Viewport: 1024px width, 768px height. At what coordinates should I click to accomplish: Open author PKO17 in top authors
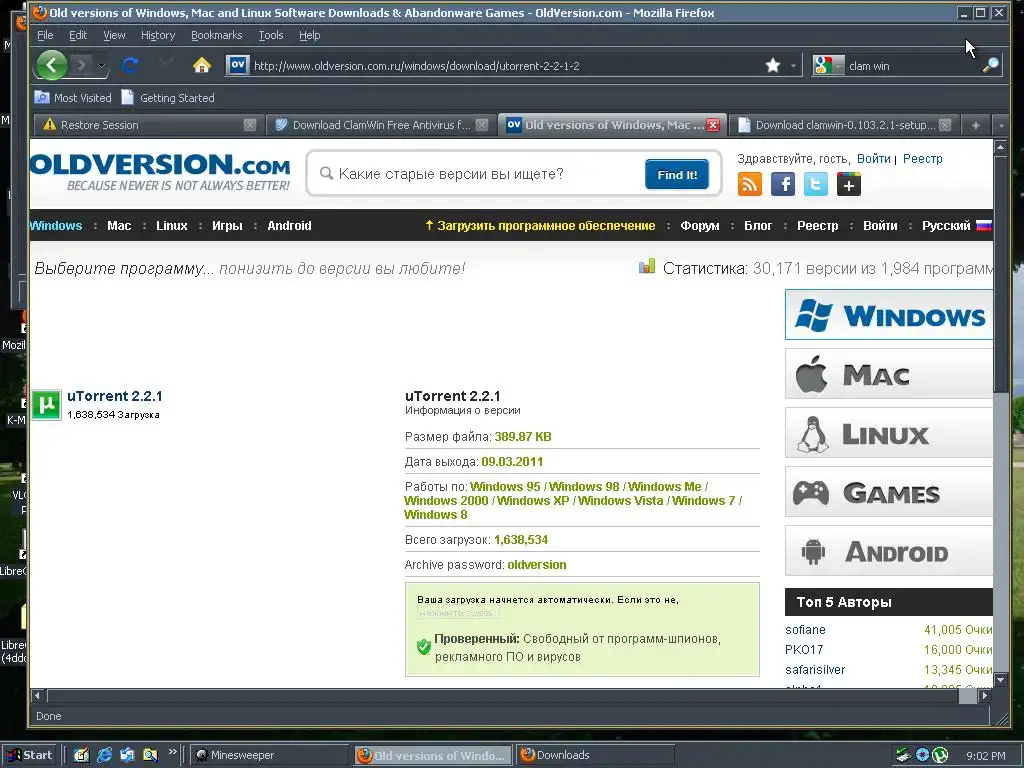tap(804, 650)
